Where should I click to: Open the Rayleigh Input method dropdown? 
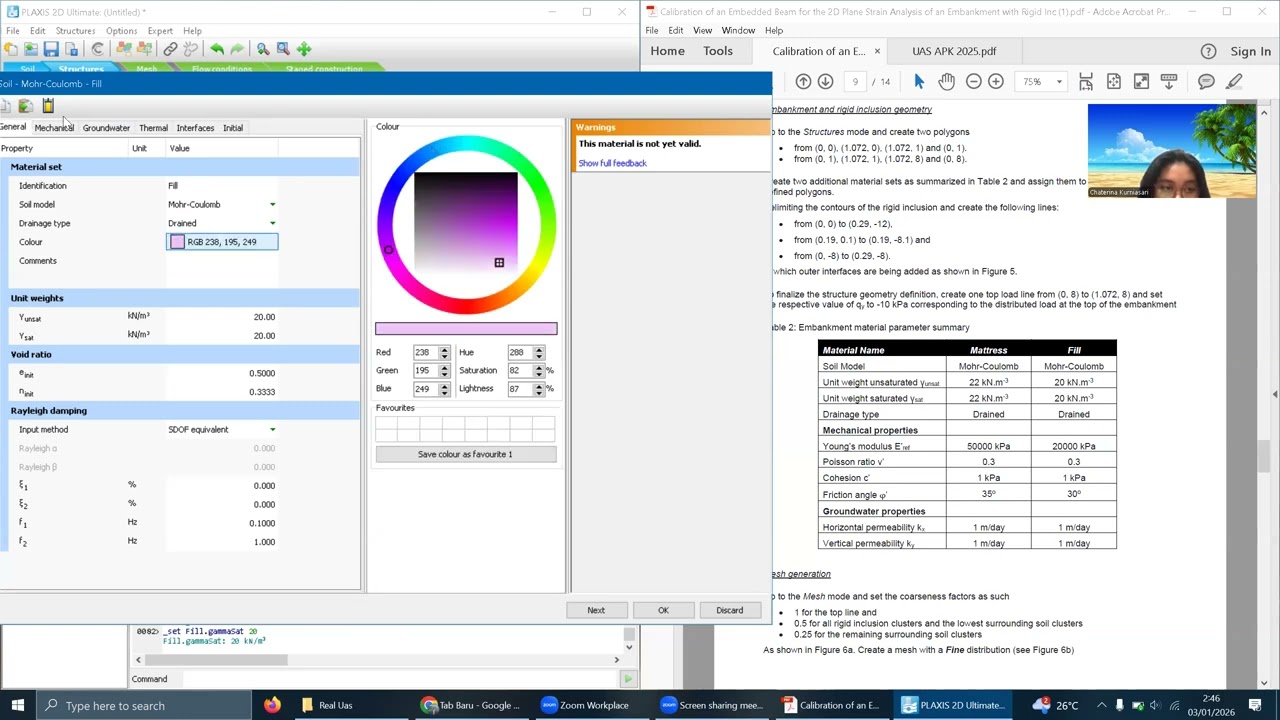(x=272, y=430)
